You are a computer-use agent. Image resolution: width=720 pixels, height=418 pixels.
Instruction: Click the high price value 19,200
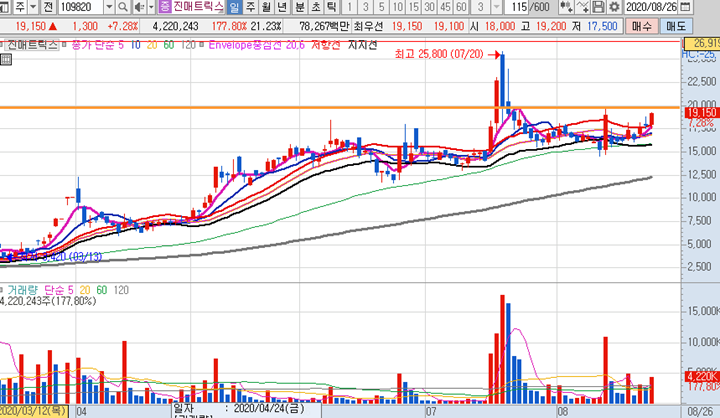pos(551,26)
